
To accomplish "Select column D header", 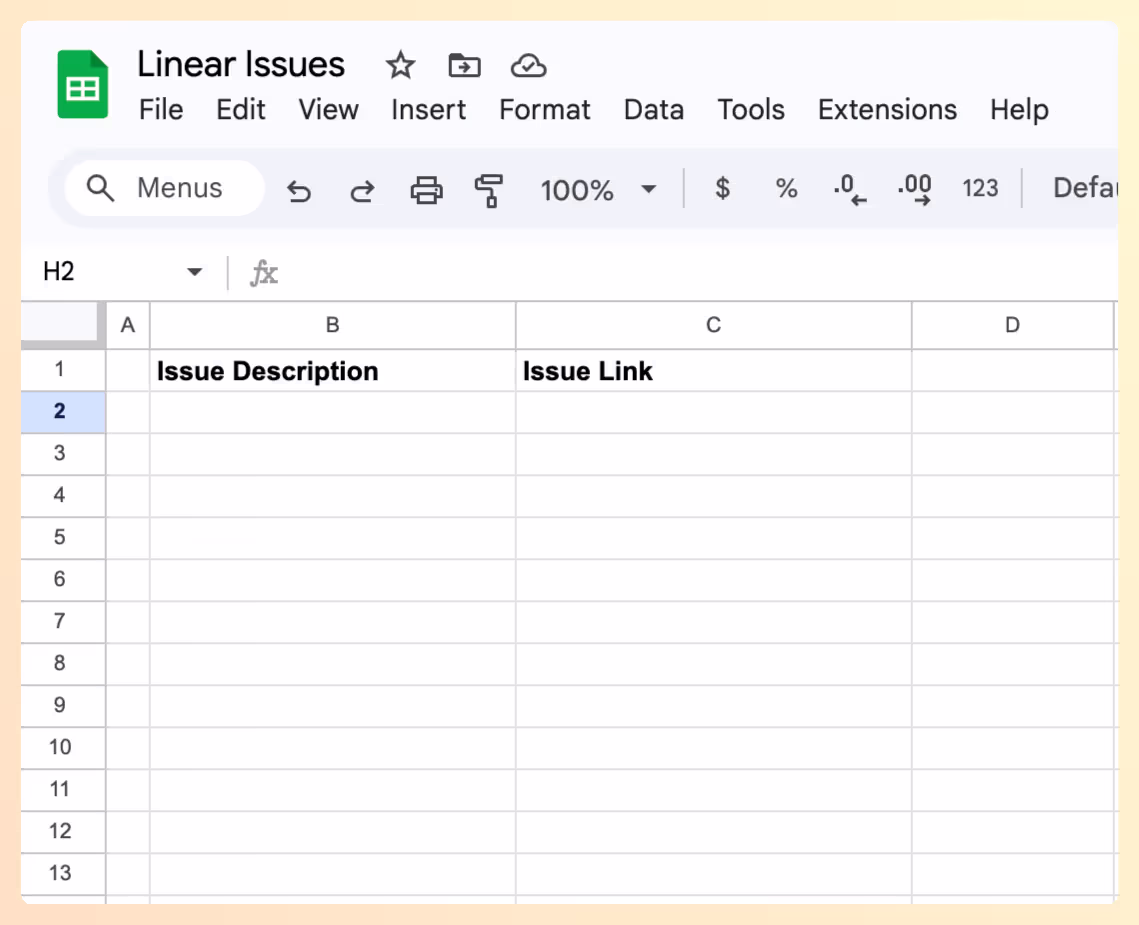I will (1013, 325).
